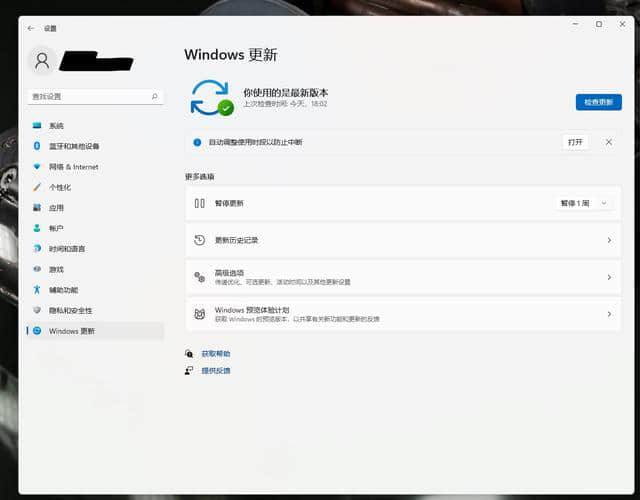Click the 上次检查时间 text

[x=285, y=104]
